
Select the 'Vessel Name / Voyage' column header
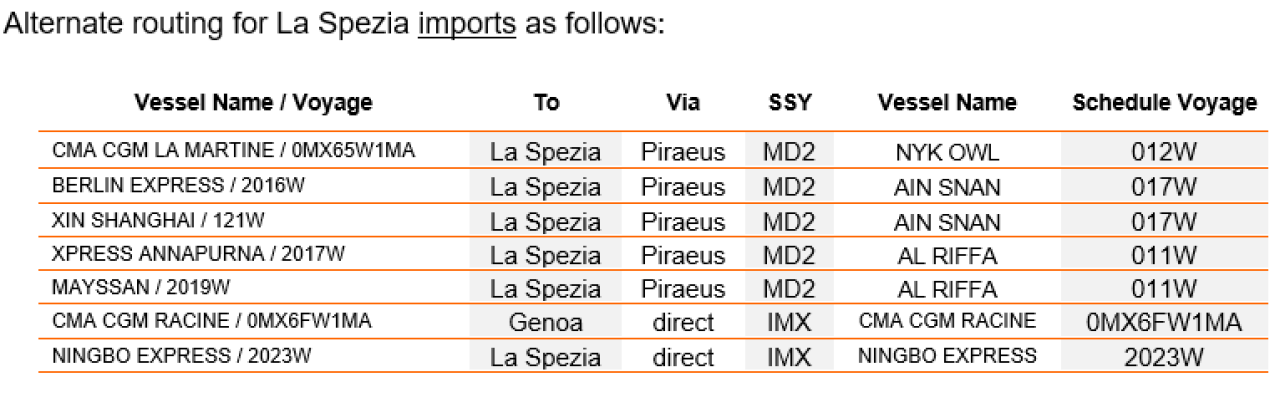tap(253, 102)
